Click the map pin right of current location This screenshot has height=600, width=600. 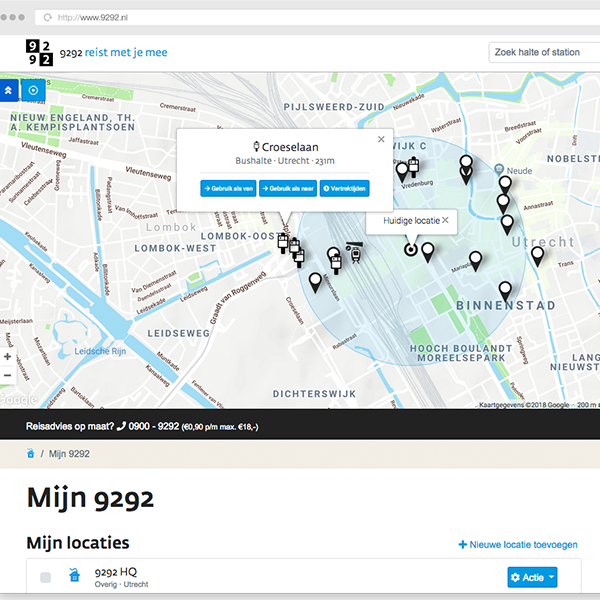pos(427,253)
